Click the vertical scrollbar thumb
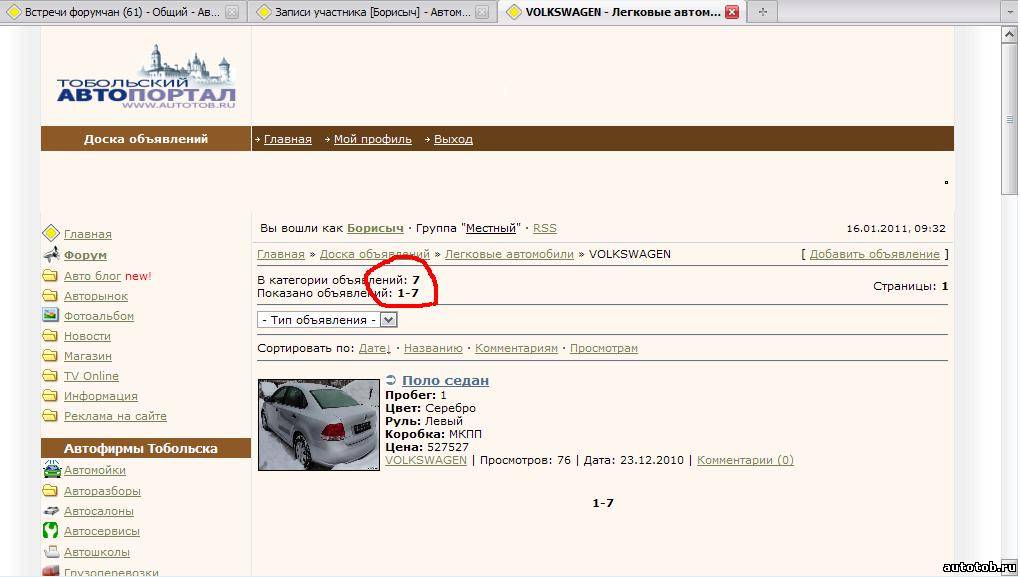The height and width of the screenshot is (577, 1021). pos(1009,119)
